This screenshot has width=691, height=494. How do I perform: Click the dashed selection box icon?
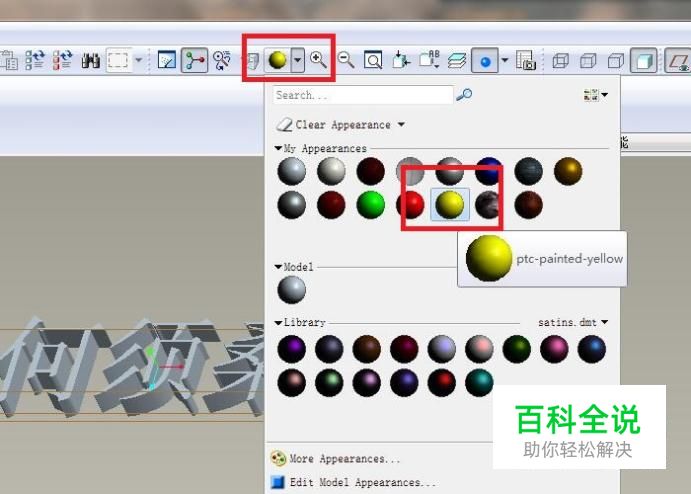(118, 60)
